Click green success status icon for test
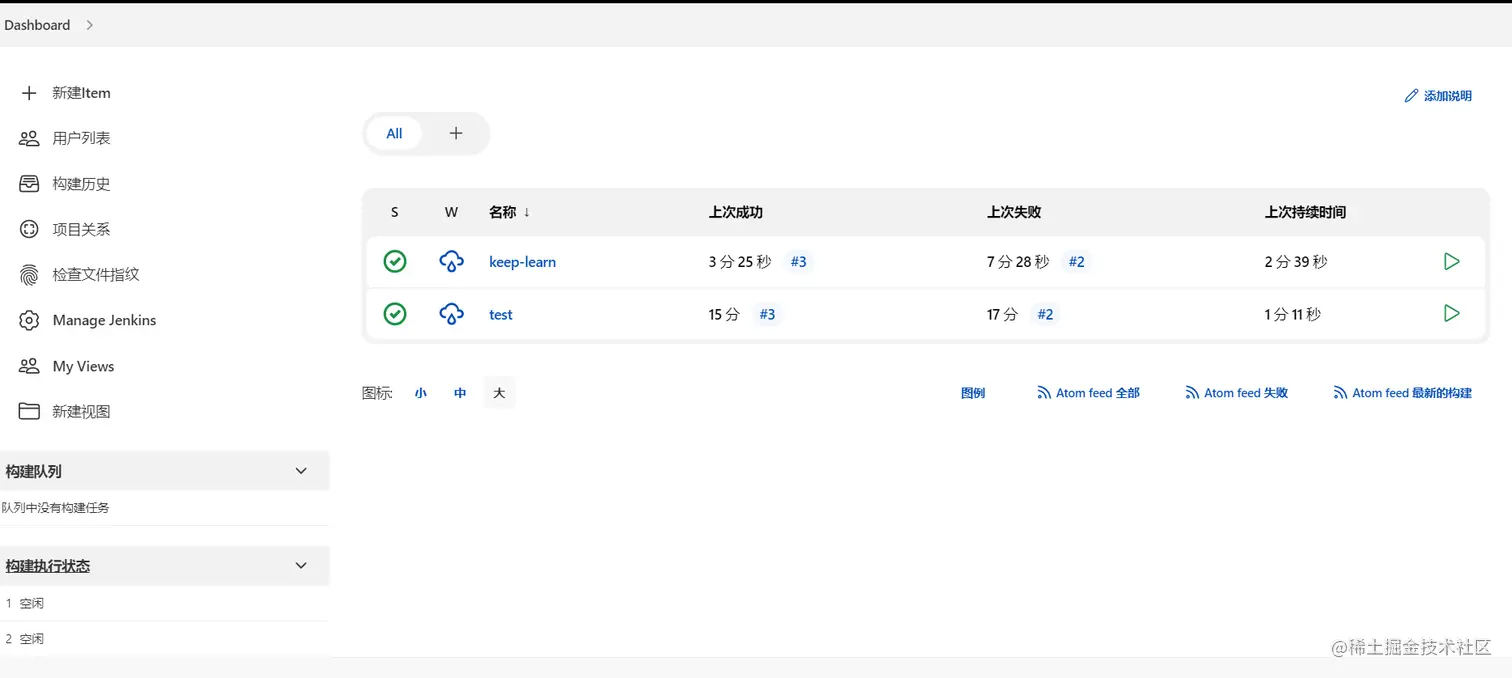This screenshot has height=678, width=1512. [x=395, y=314]
